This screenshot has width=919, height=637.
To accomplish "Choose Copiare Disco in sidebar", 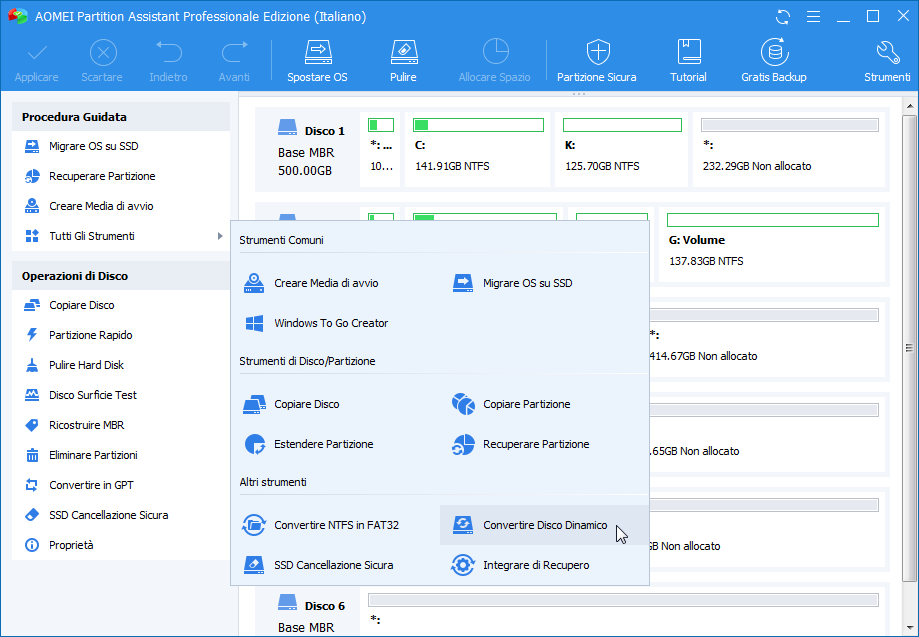I will click(x=120, y=305).
